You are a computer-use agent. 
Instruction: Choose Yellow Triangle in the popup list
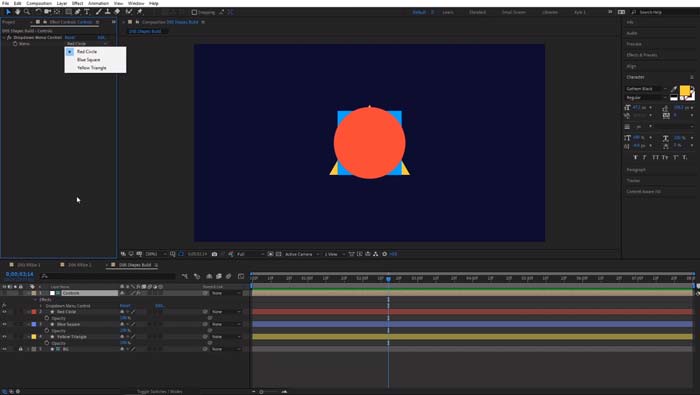92,68
